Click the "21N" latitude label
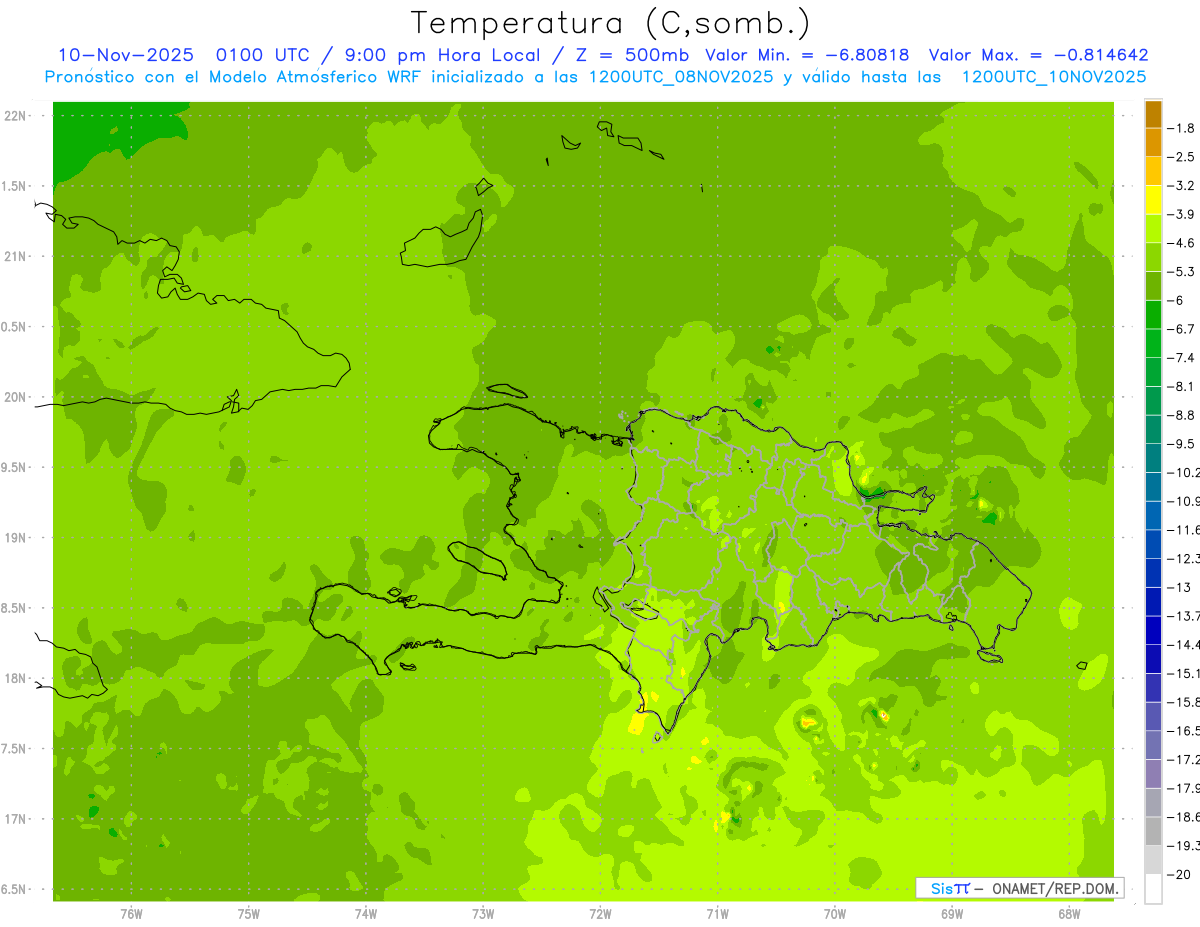 point(15,257)
